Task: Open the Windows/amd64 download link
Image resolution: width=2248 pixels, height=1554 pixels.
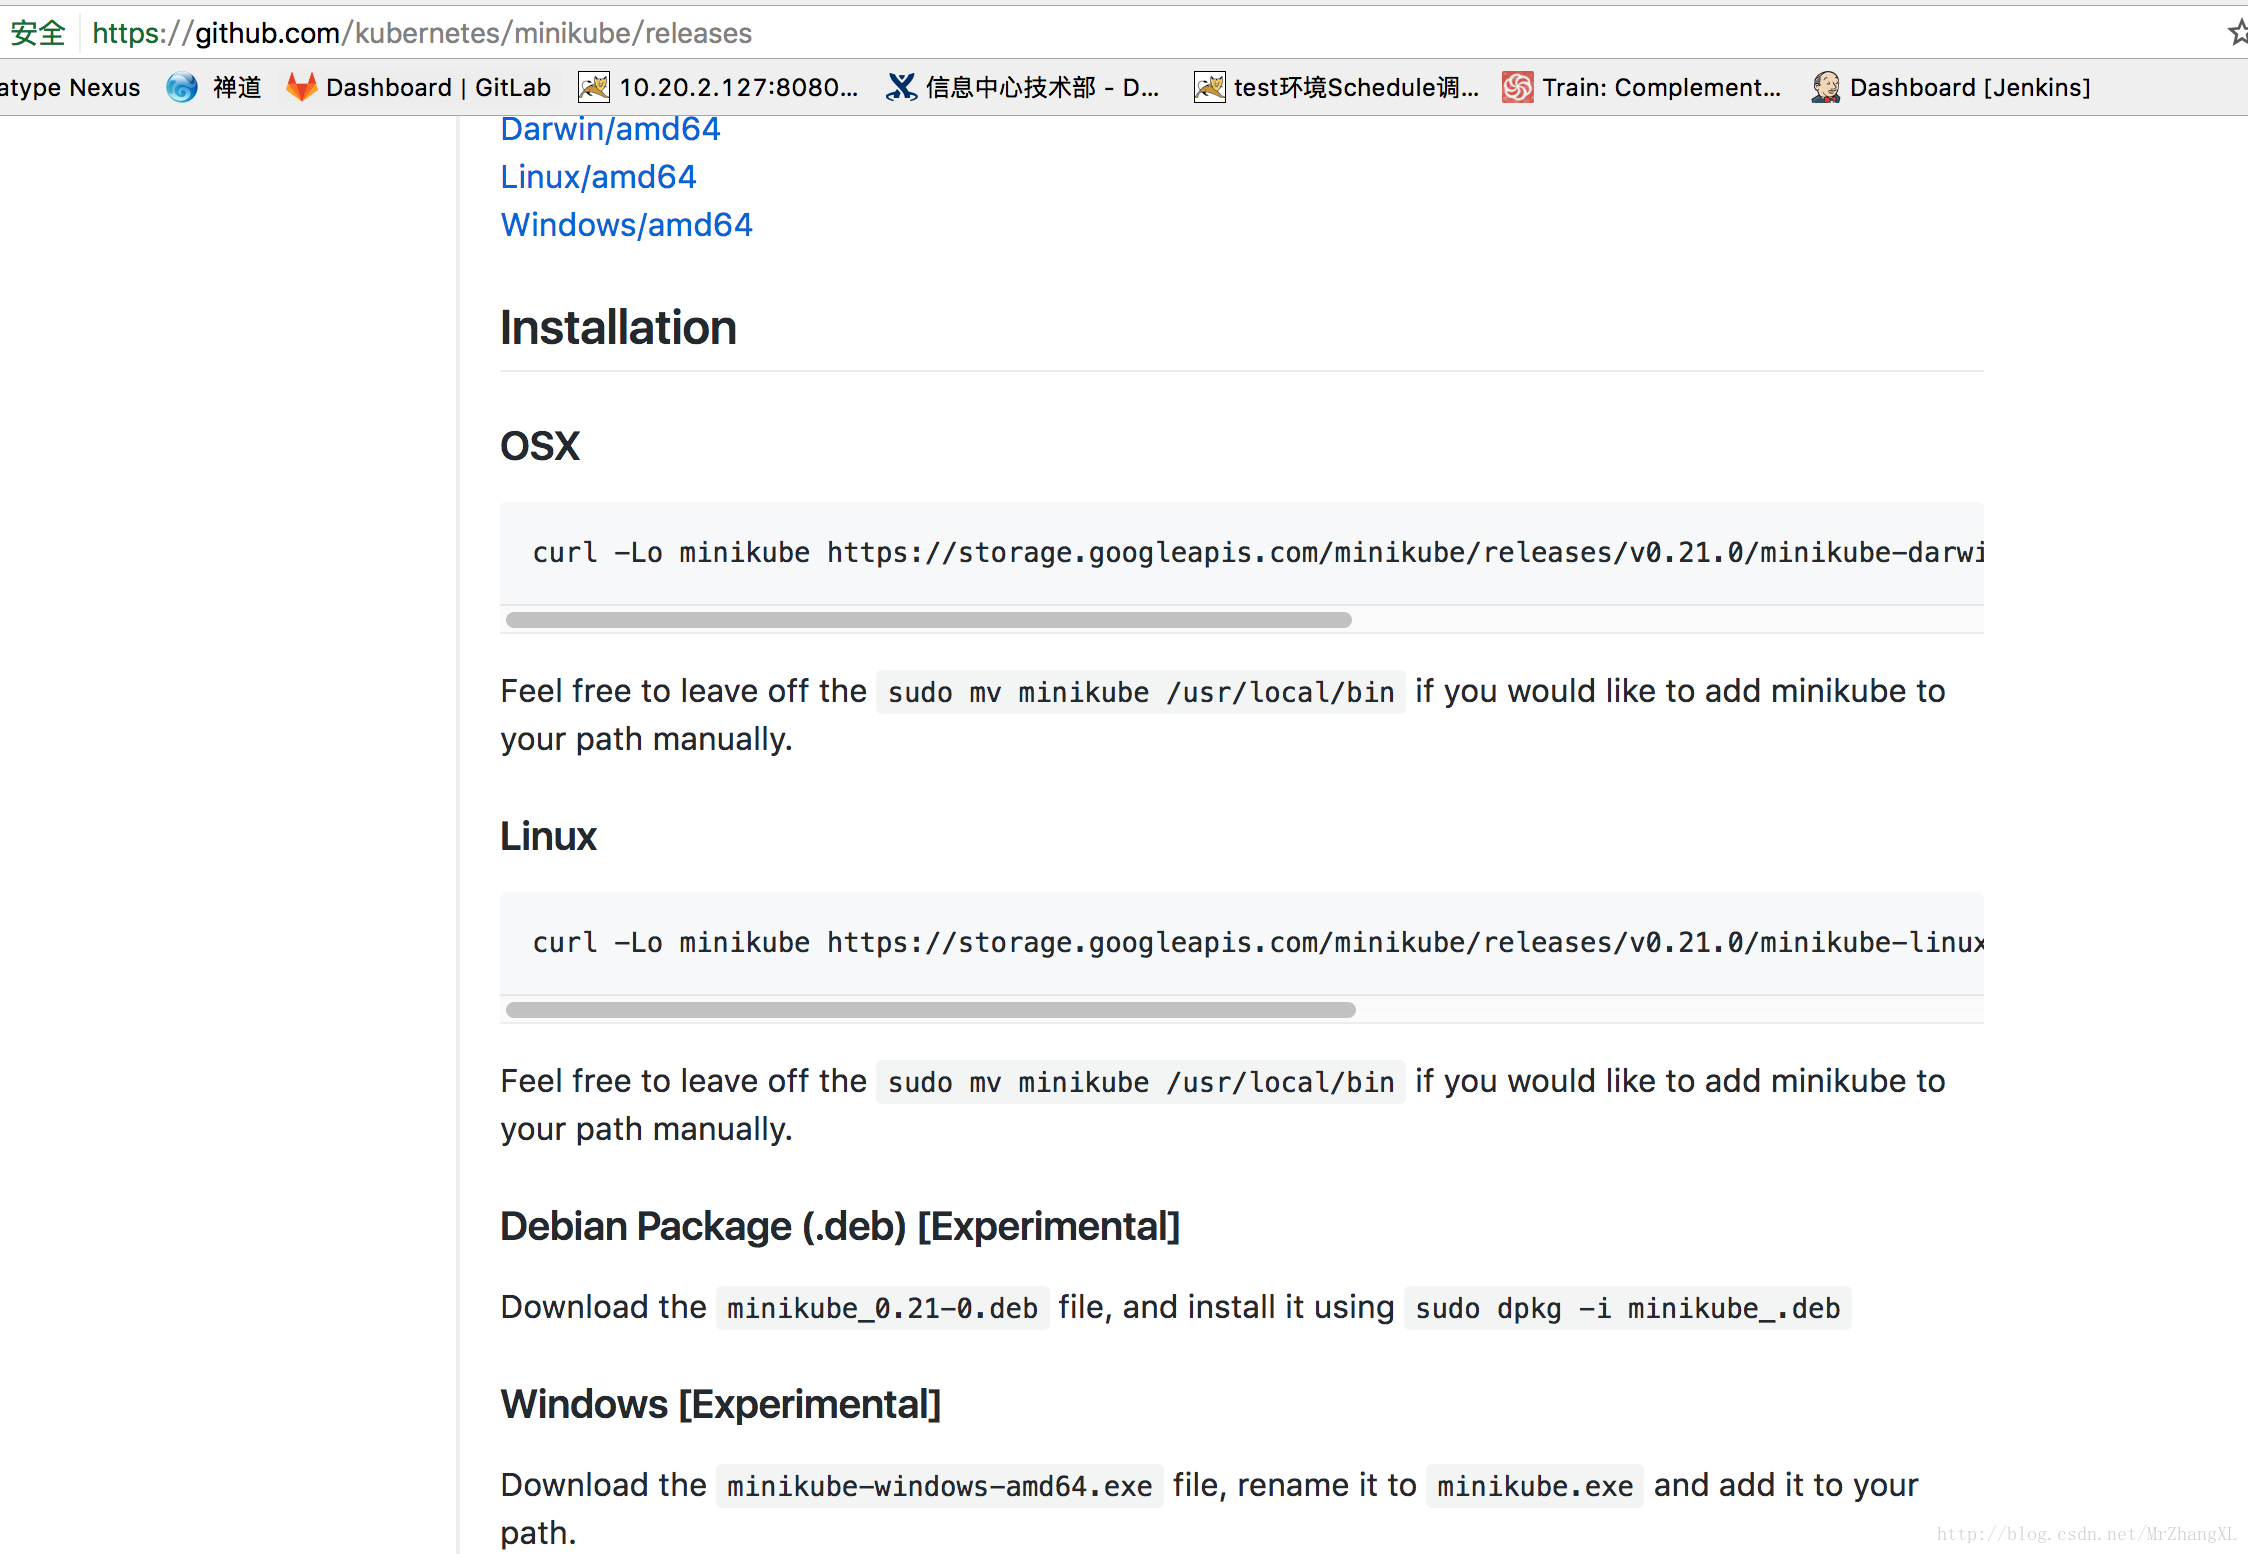Action: coord(626,225)
